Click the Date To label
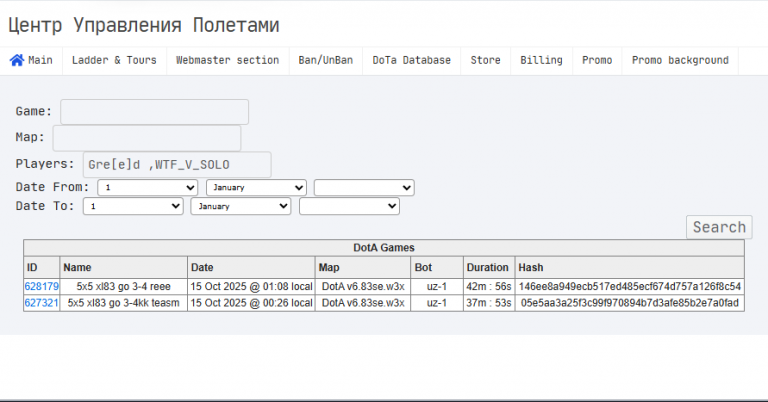The image size is (768, 402). pos(45,206)
